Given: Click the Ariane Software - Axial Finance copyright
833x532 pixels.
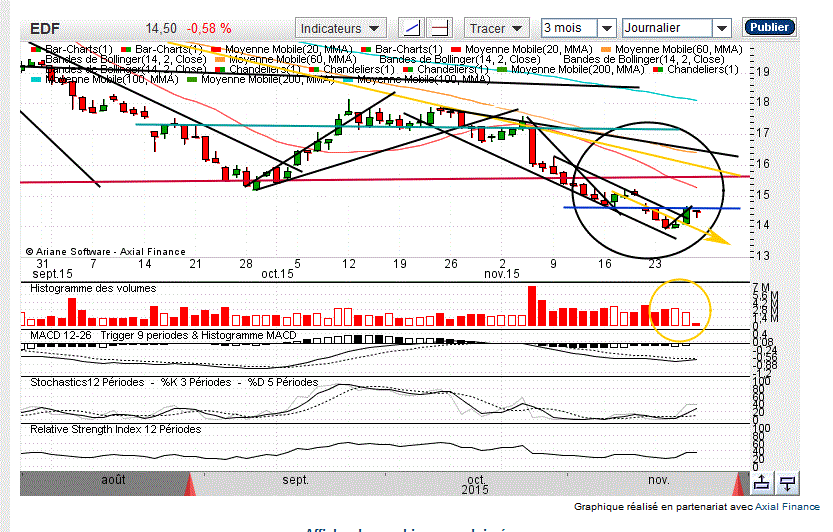Looking at the screenshot, I should 106,252.
